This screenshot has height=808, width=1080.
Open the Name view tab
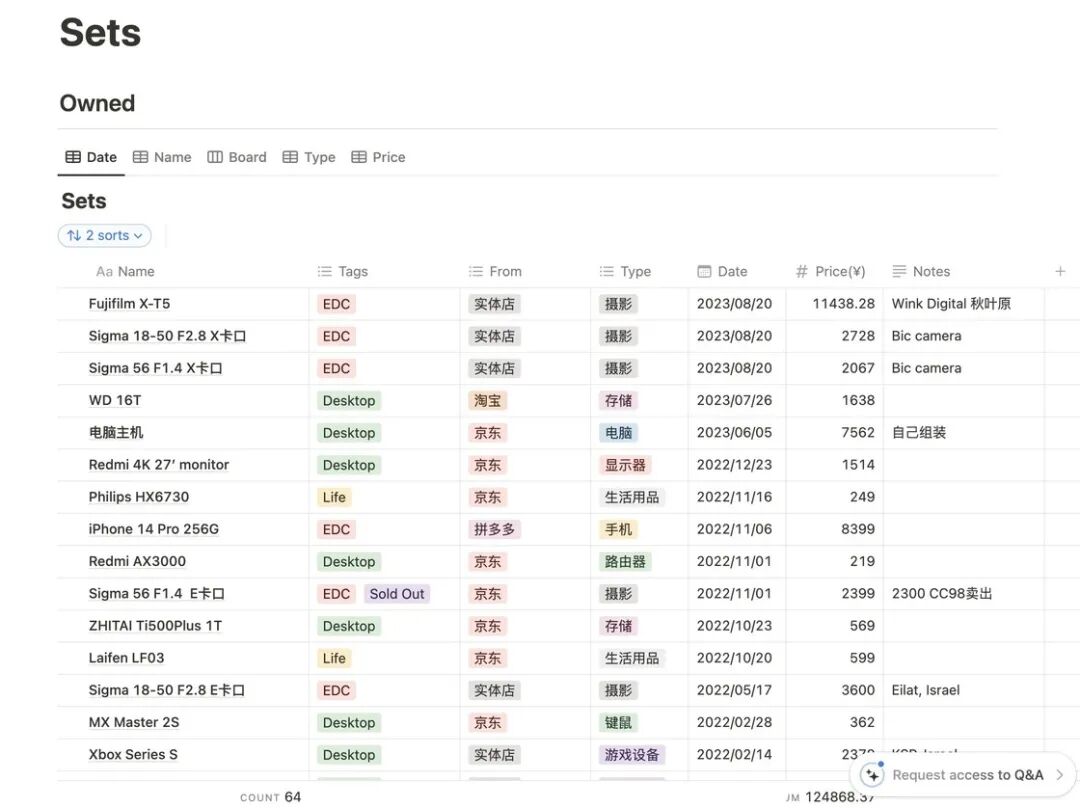(x=162, y=157)
